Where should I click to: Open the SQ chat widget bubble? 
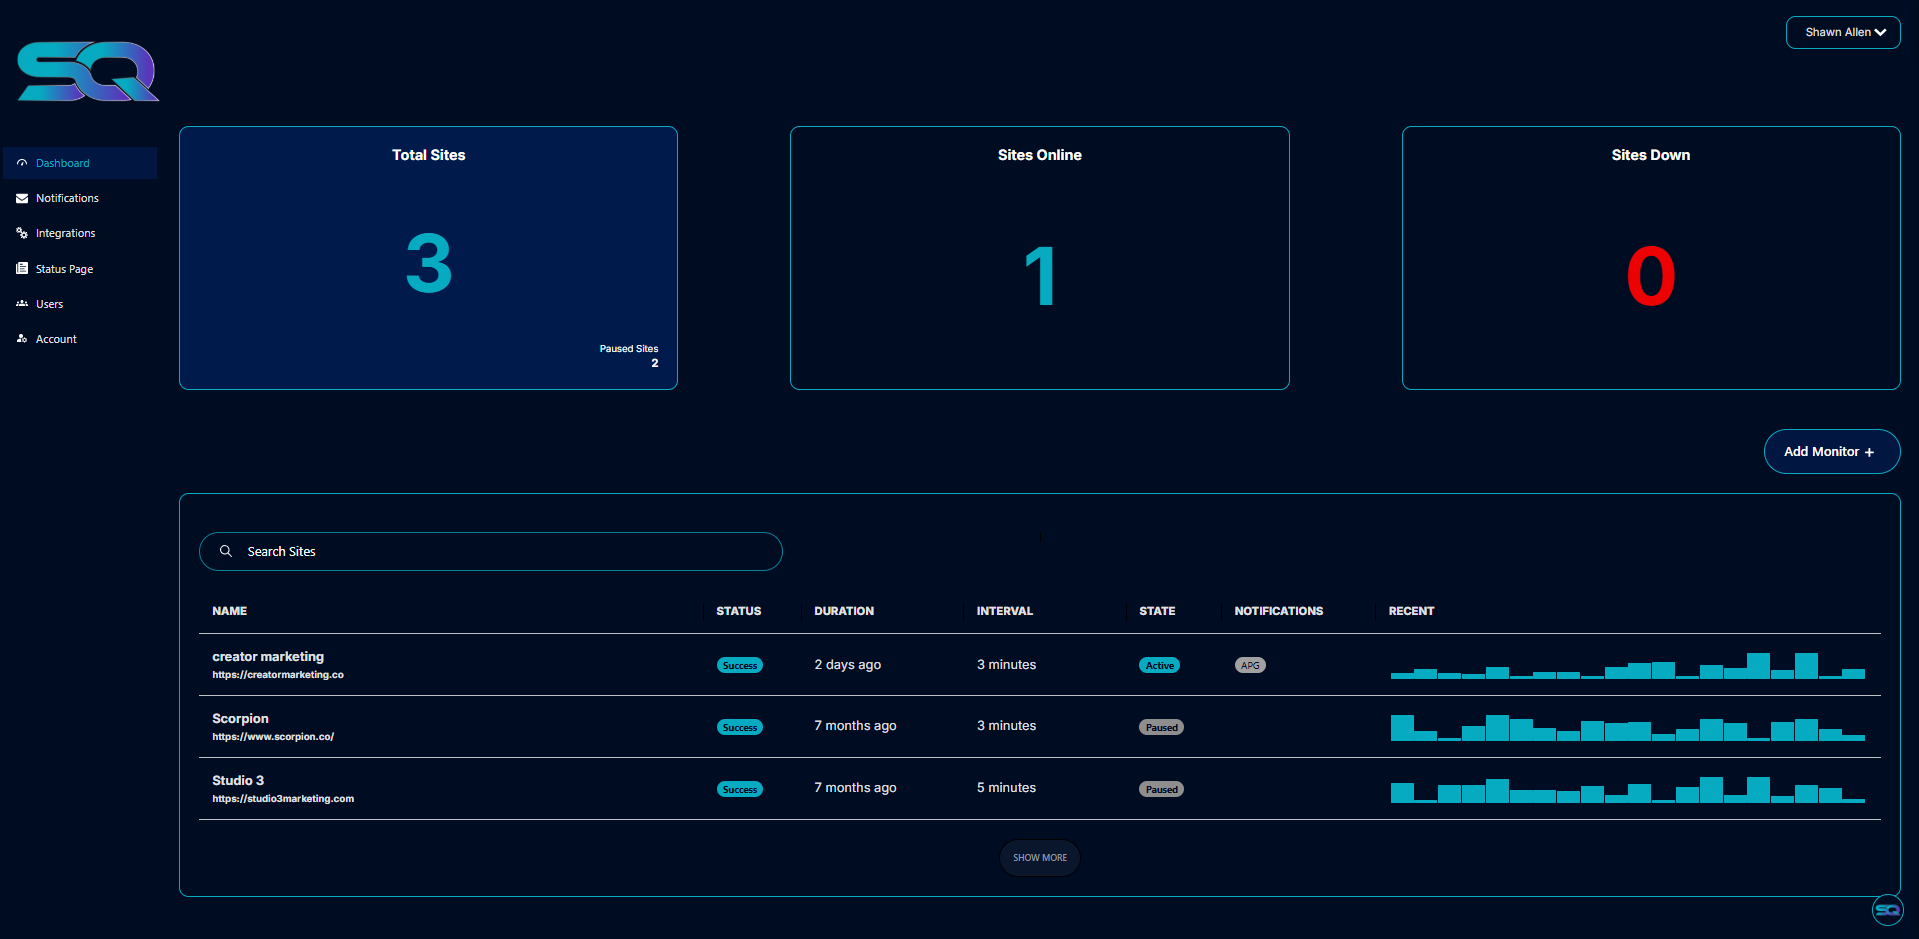[x=1887, y=910]
